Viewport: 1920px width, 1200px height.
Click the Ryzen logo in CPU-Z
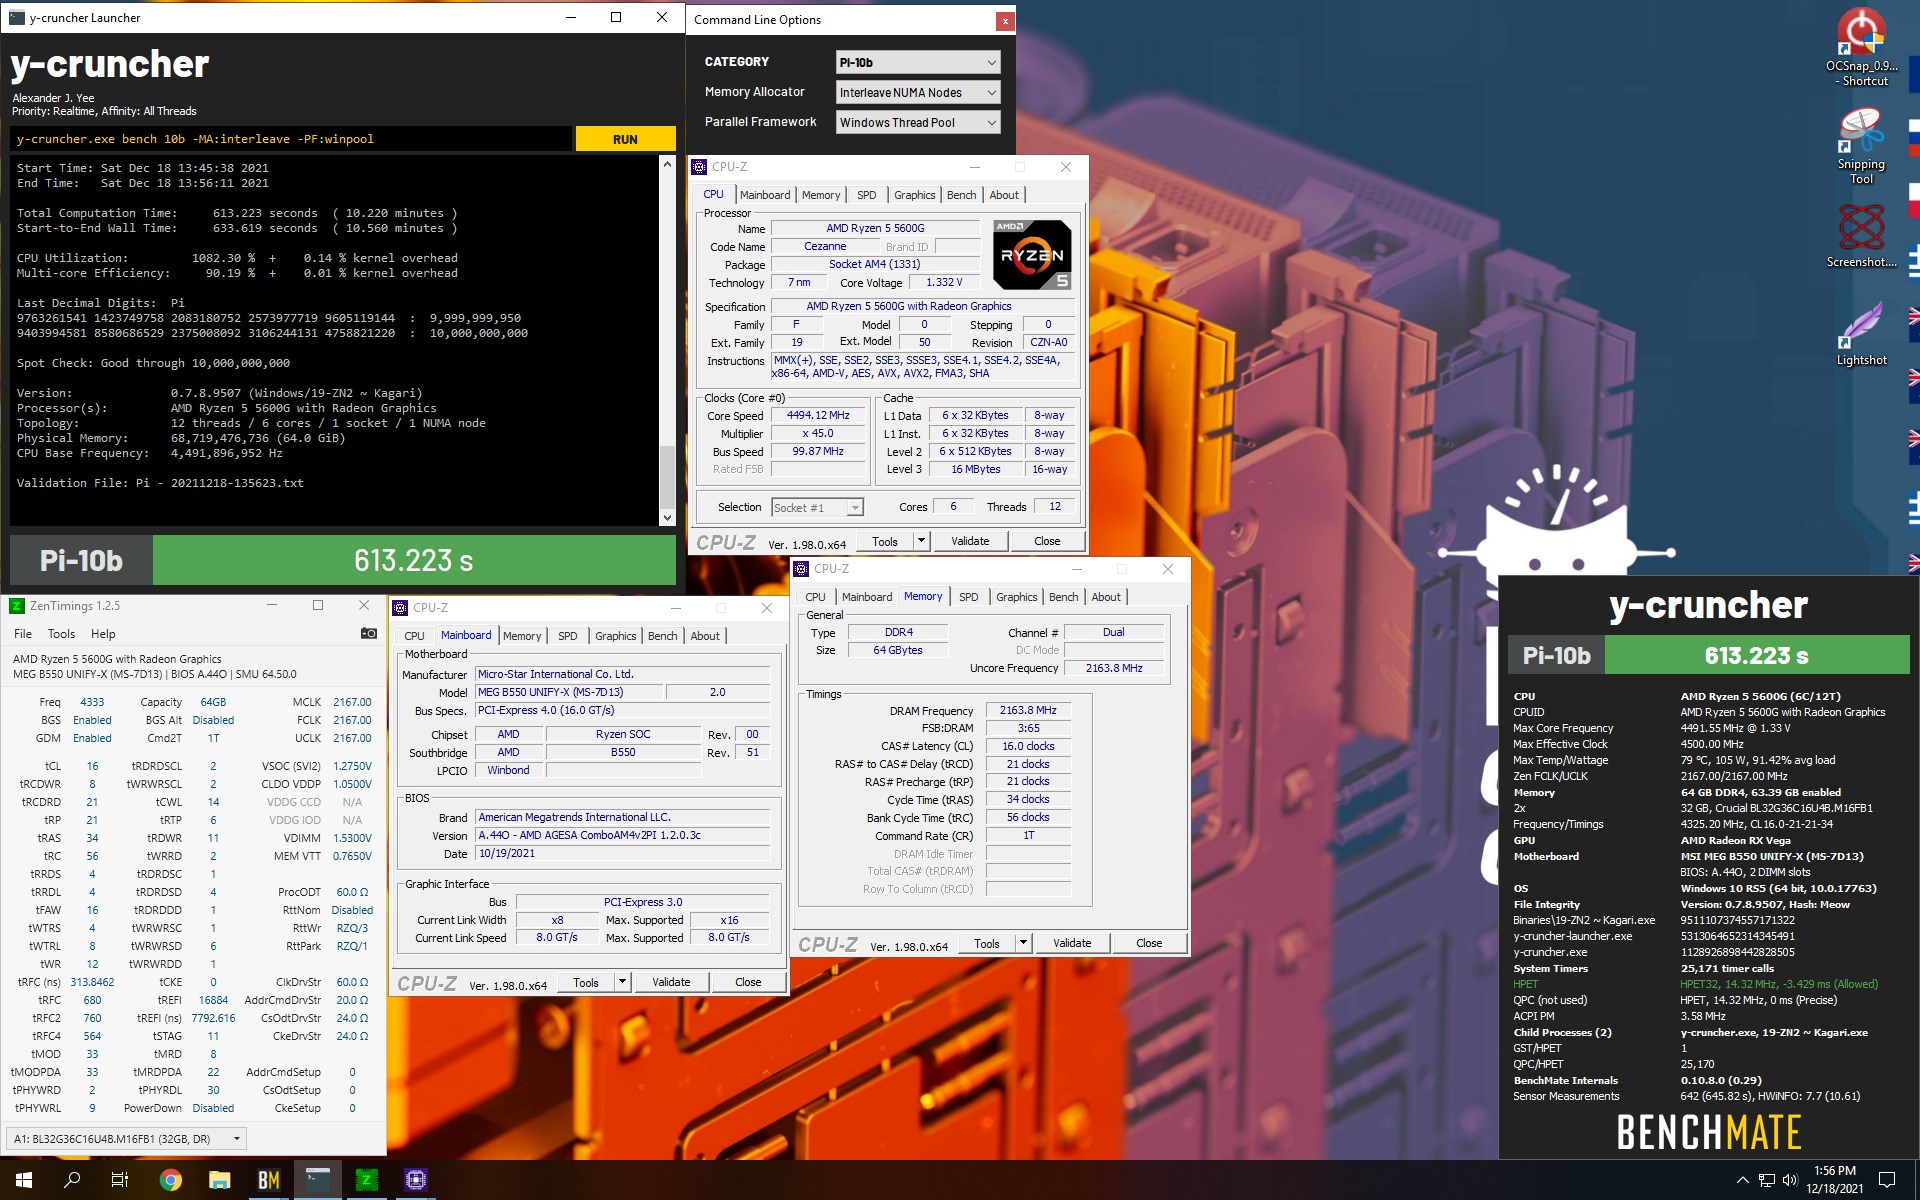coord(1033,254)
